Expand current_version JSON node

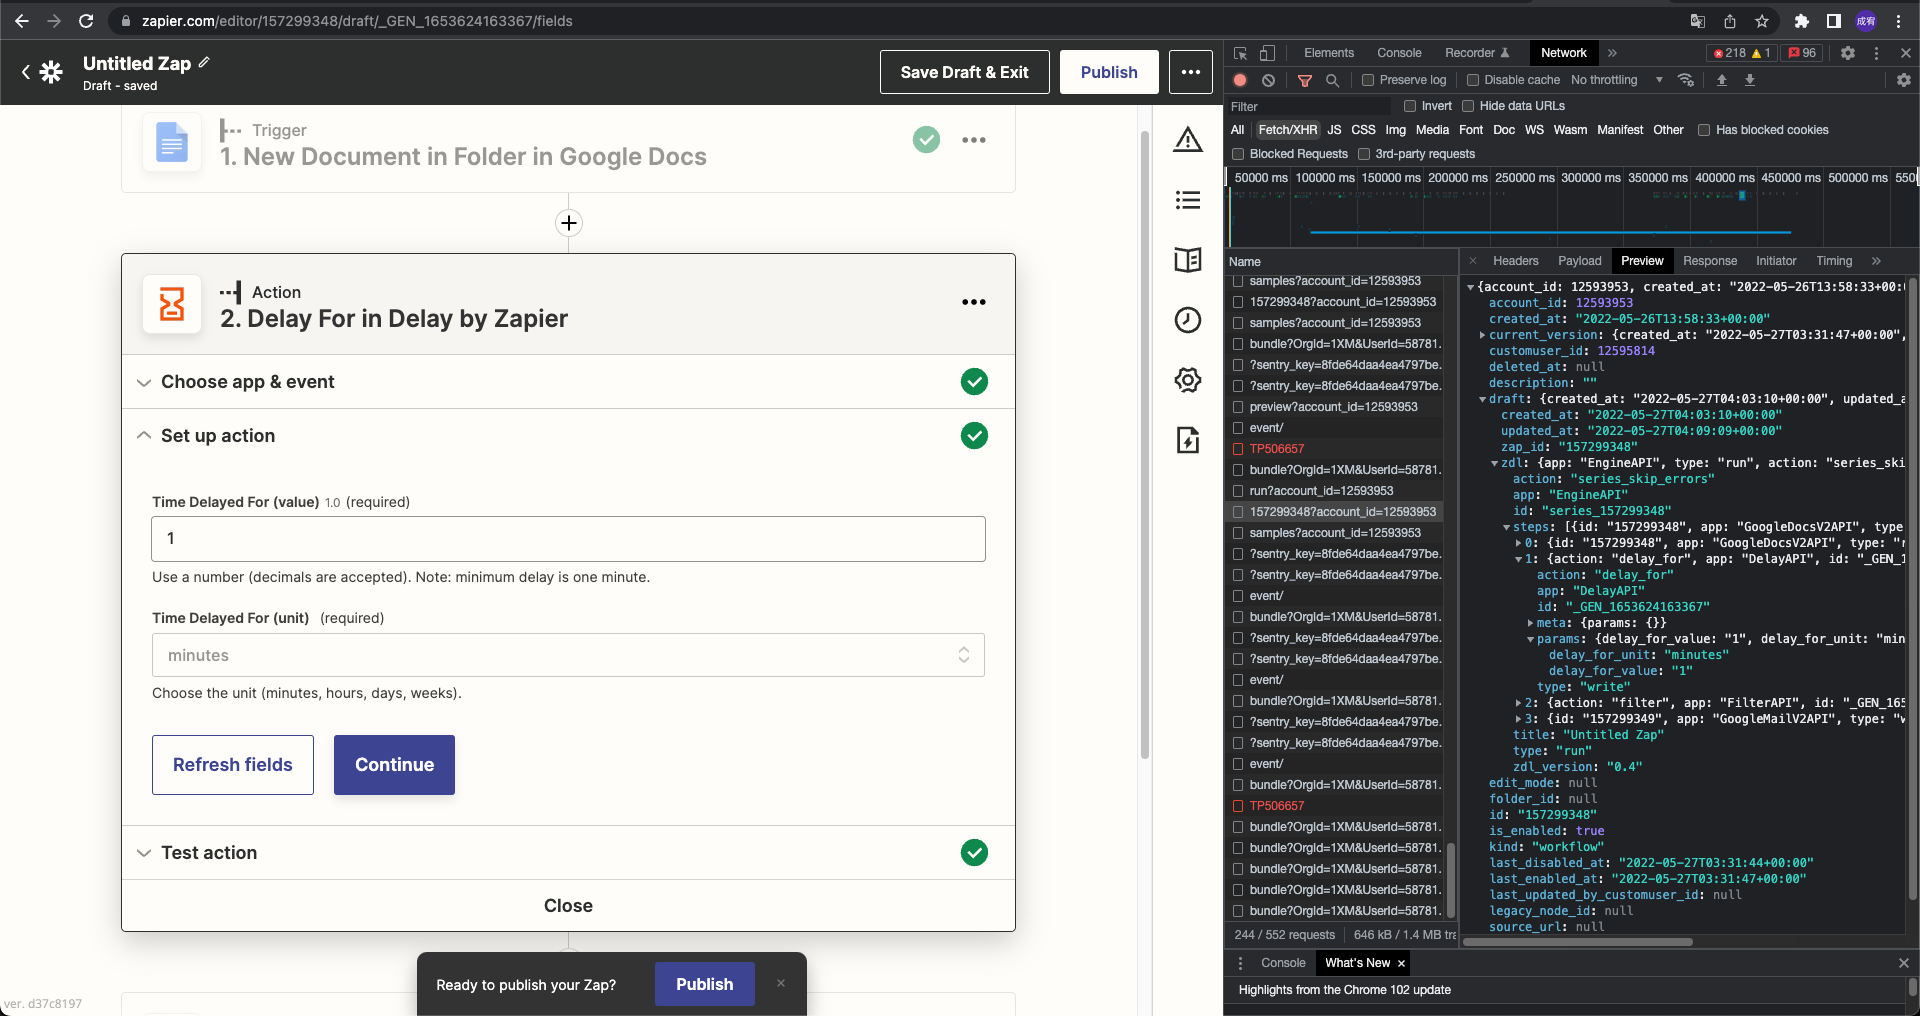click(x=1482, y=335)
